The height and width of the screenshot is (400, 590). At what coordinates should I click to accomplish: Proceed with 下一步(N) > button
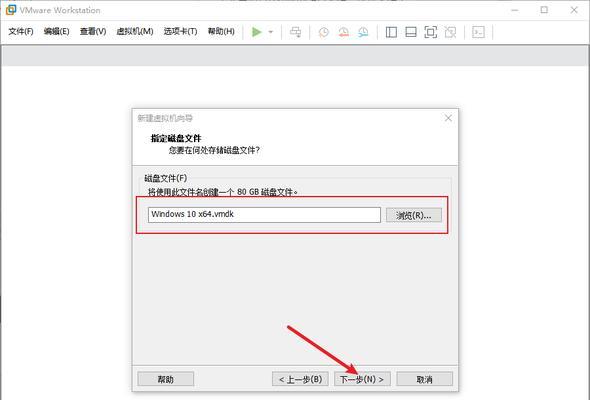tap(362, 379)
